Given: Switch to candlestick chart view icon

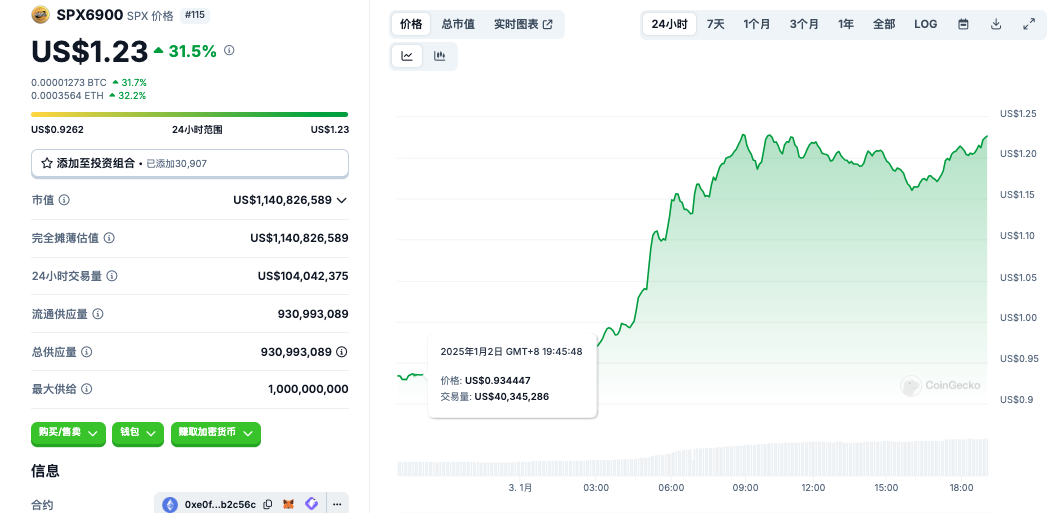Looking at the screenshot, I should 439,56.
